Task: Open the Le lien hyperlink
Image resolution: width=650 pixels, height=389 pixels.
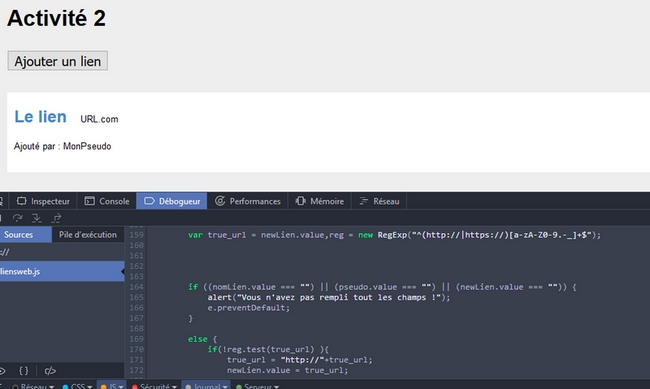Action: pos(41,117)
